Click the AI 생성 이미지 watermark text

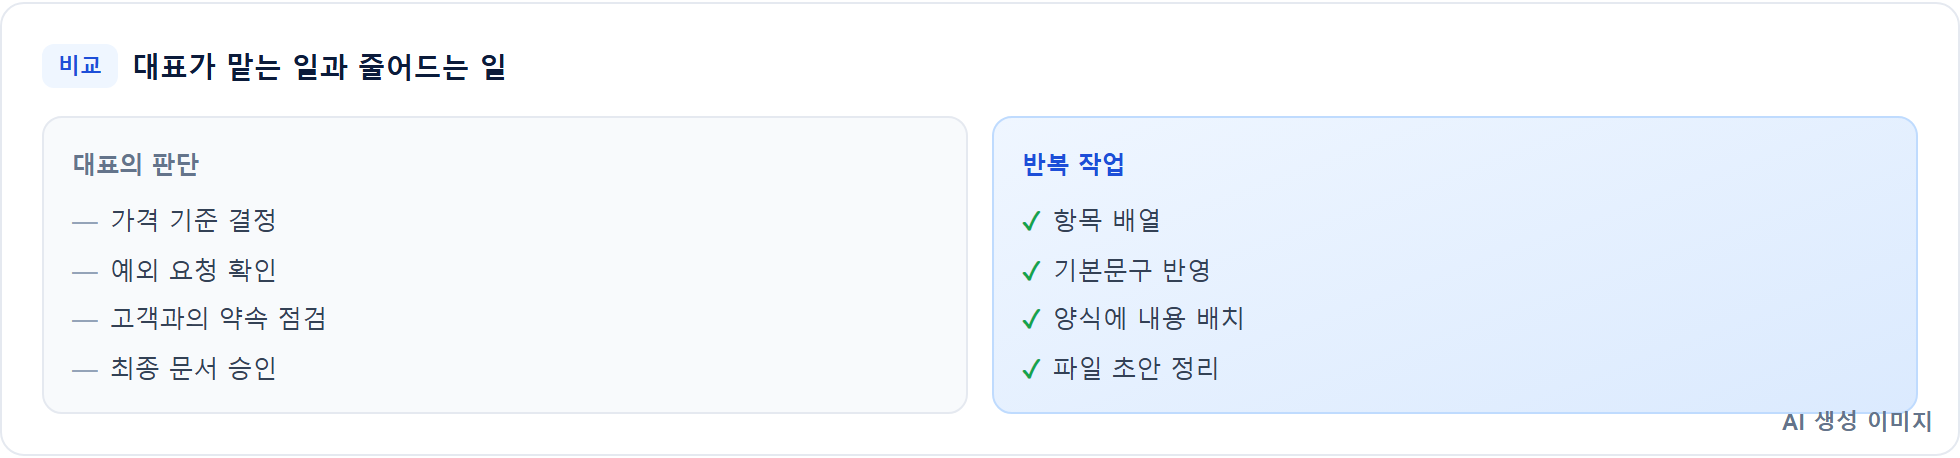coord(1857,422)
